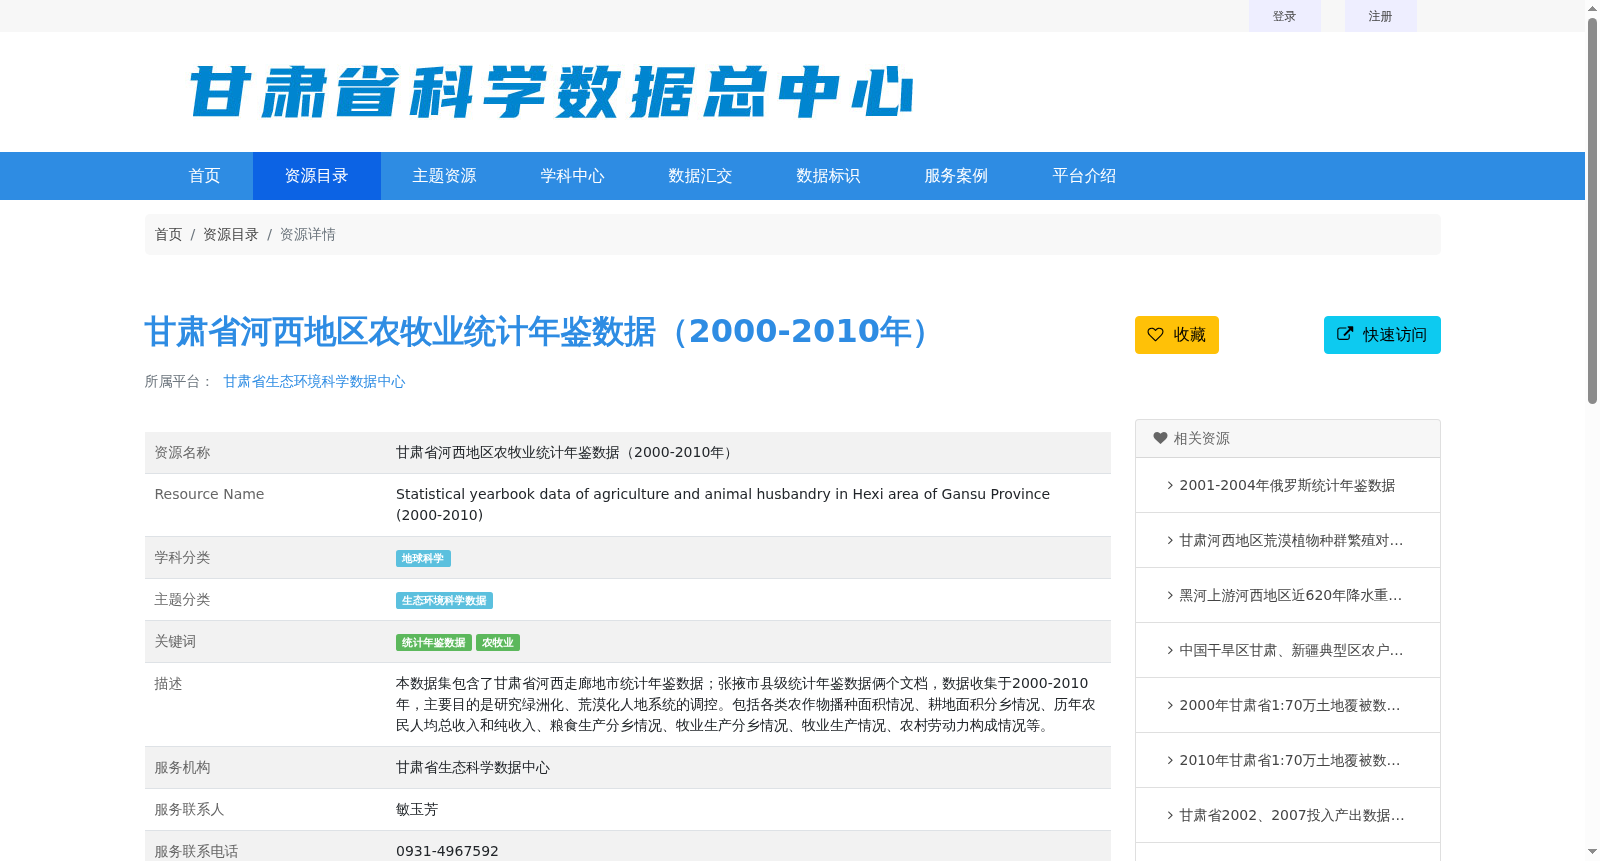Open the 首页 navigation tab
Screen dimensions: 1600x861
204,176
